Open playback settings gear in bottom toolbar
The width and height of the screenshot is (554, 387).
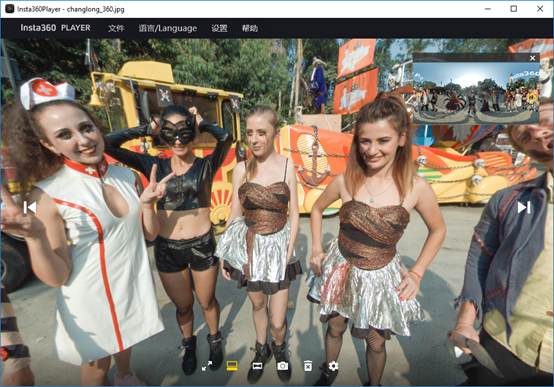click(333, 366)
